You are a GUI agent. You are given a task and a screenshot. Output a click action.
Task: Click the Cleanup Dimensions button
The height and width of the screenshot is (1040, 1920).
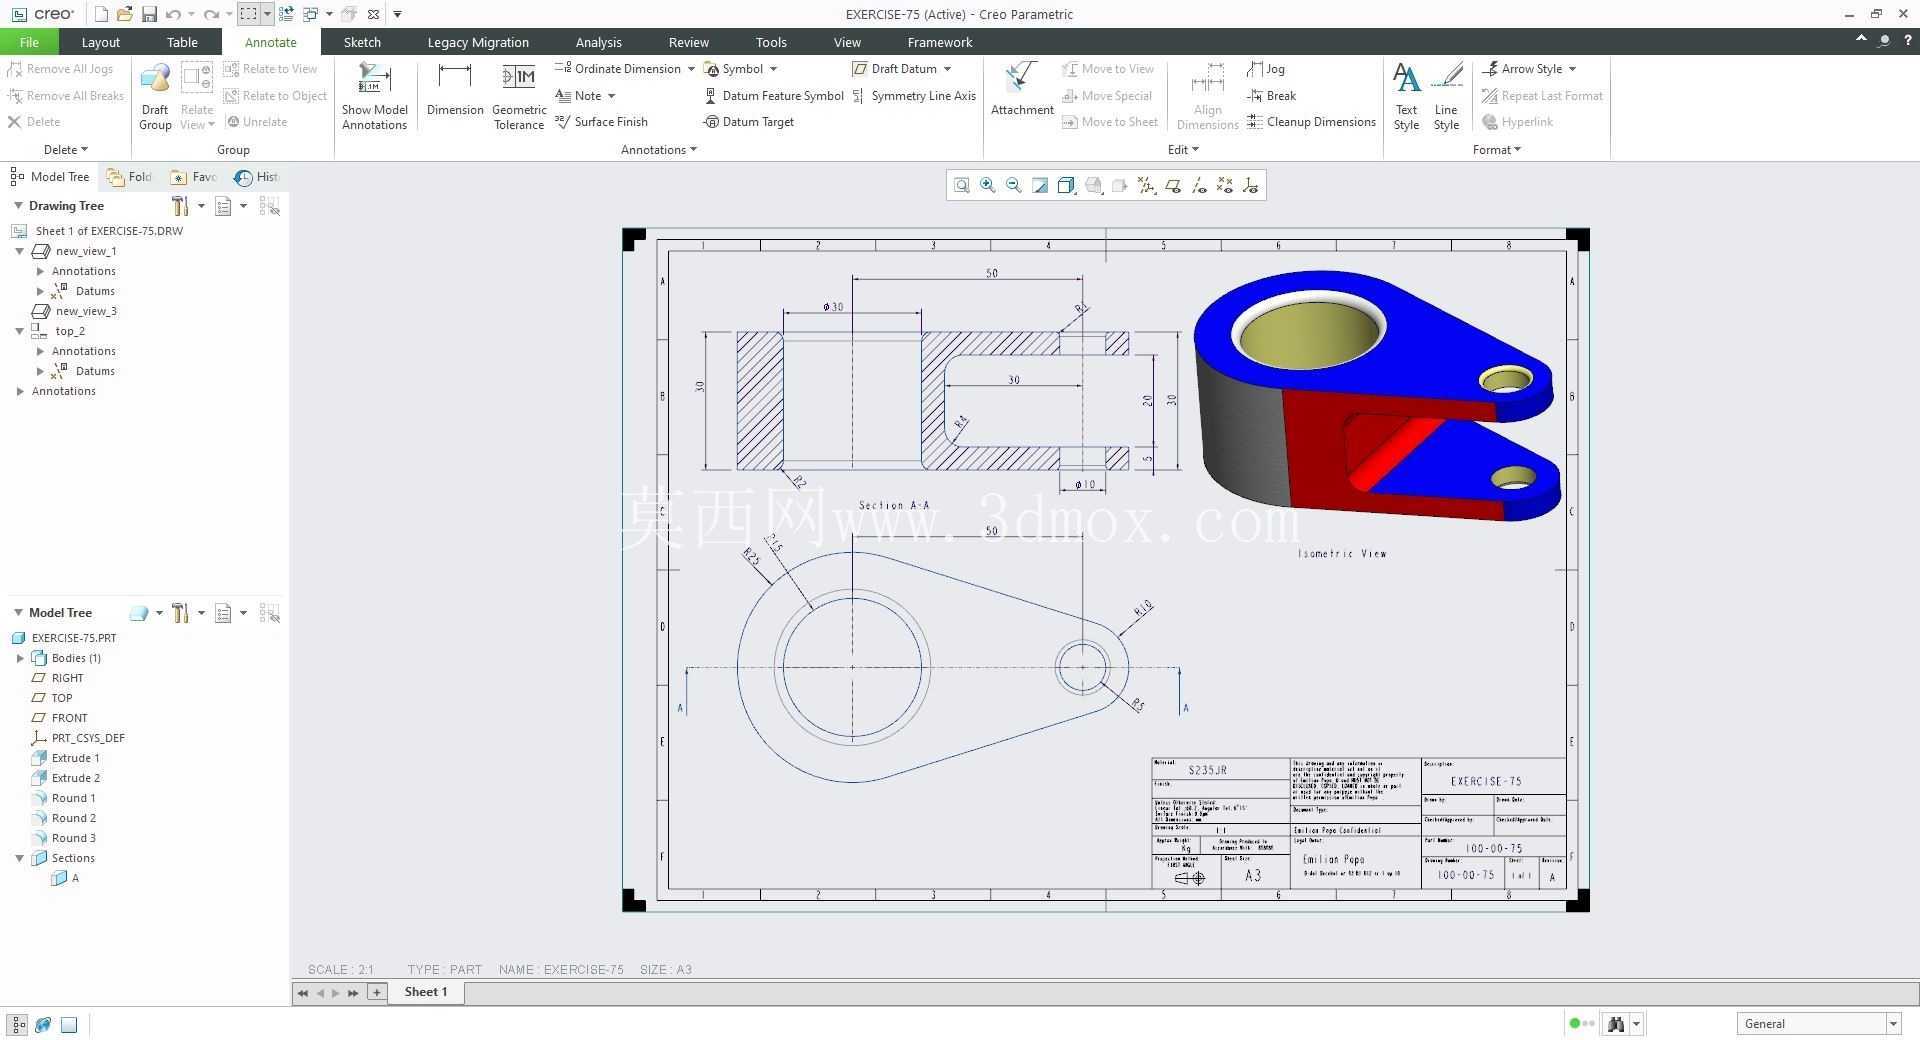pyautogui.click(x=1311, y=122)
